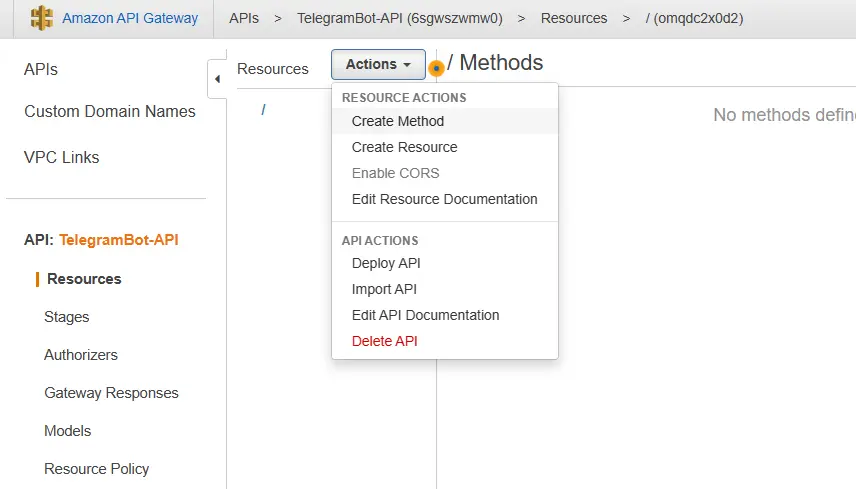Open APIs in the left sidebar
This screenshot has height=489, width=856.
pos(41,69)
